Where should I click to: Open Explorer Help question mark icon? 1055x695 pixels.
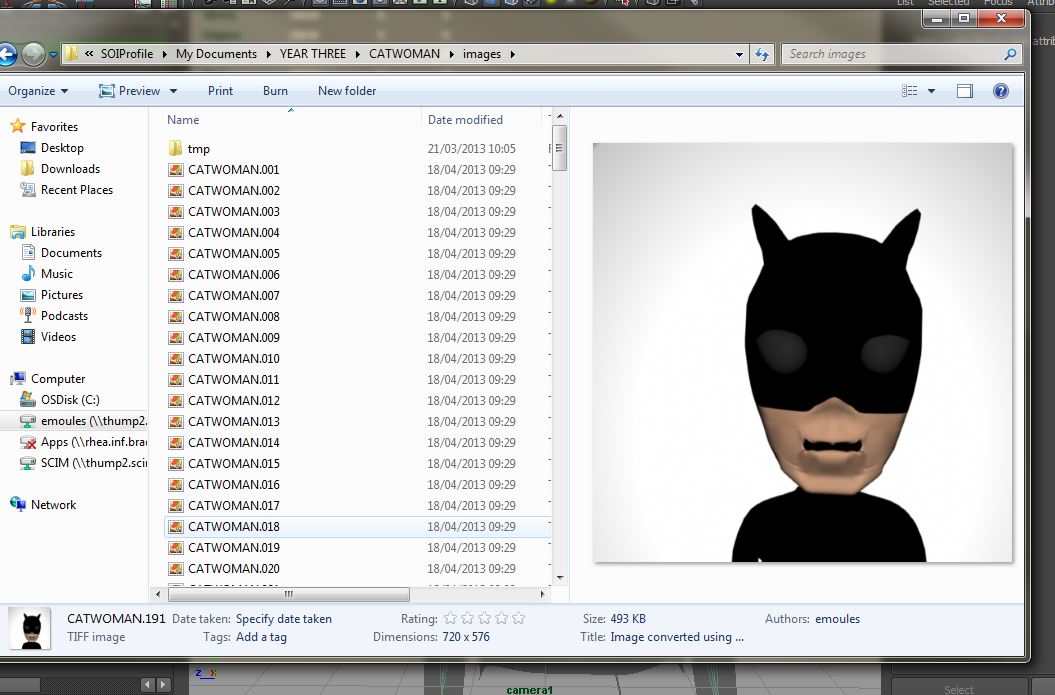(1001, 91)
